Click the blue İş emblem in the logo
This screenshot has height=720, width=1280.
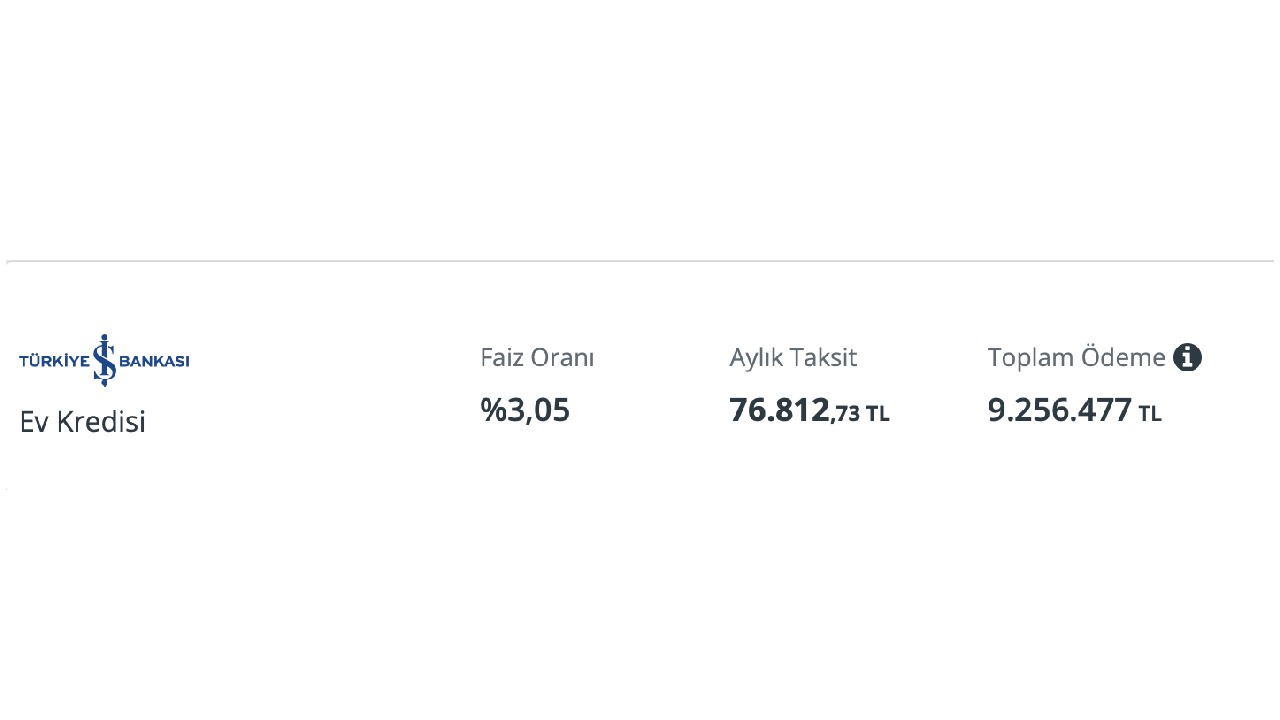pyautogui.click(x=104, y=360)
